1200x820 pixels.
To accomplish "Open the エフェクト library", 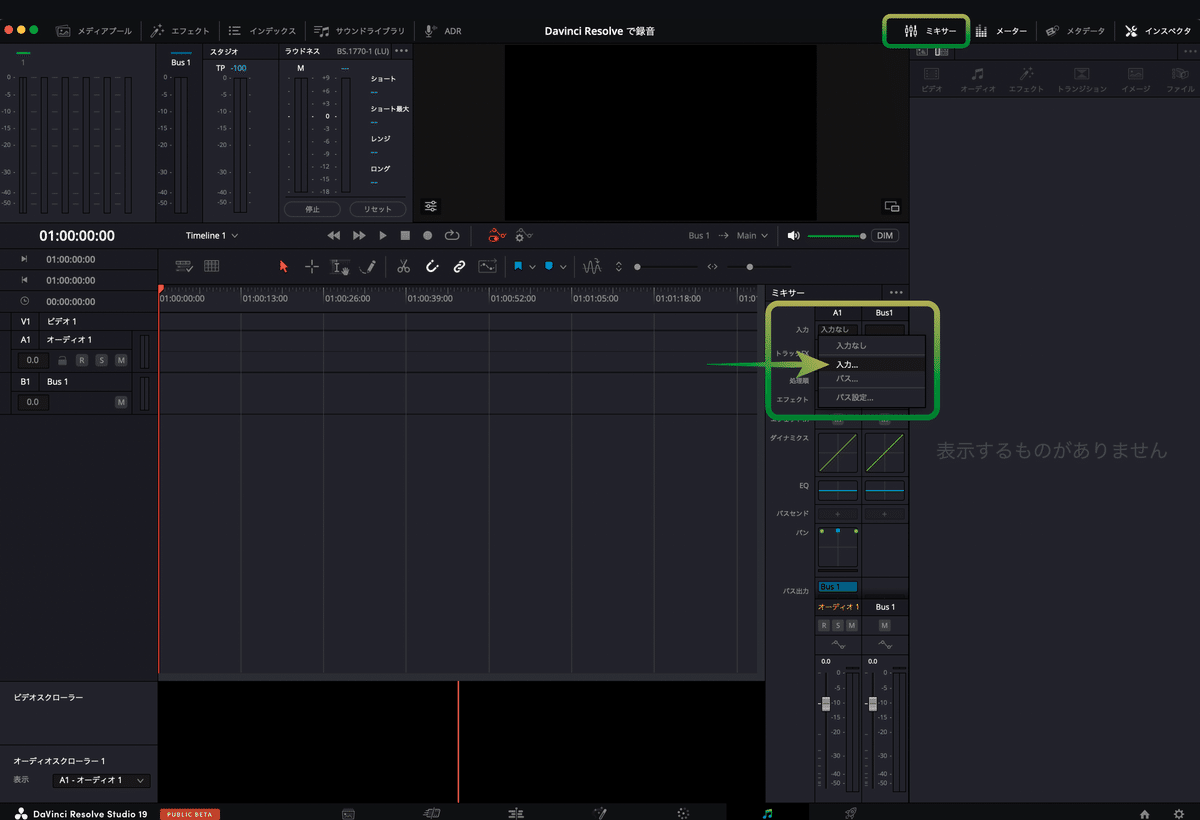I will (x=180, y=30).
